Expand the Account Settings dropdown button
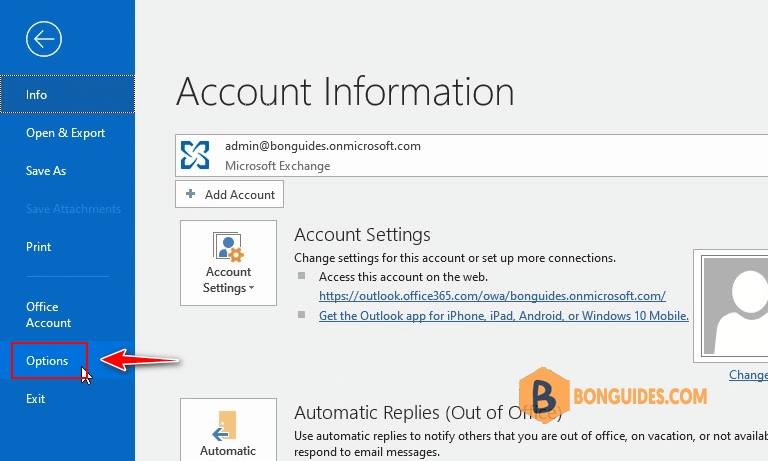 228,263
